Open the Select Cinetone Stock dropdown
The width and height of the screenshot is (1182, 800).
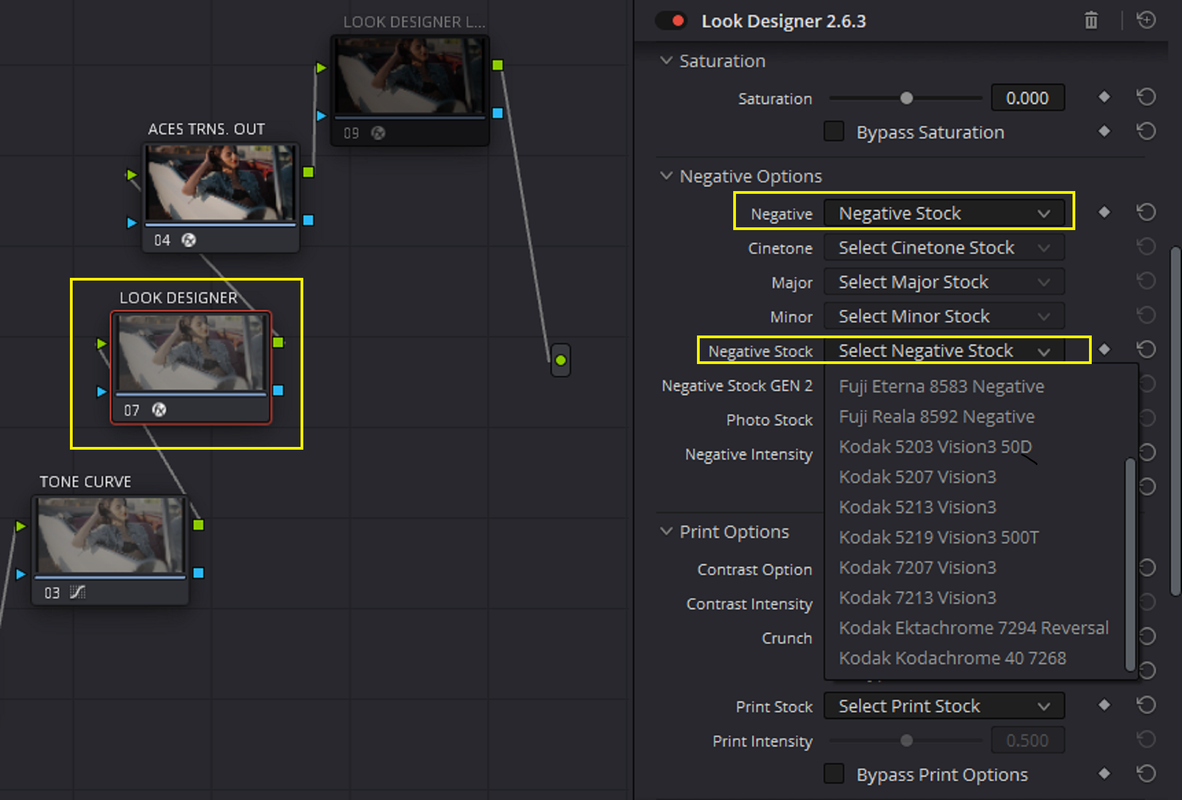(944, 247)
